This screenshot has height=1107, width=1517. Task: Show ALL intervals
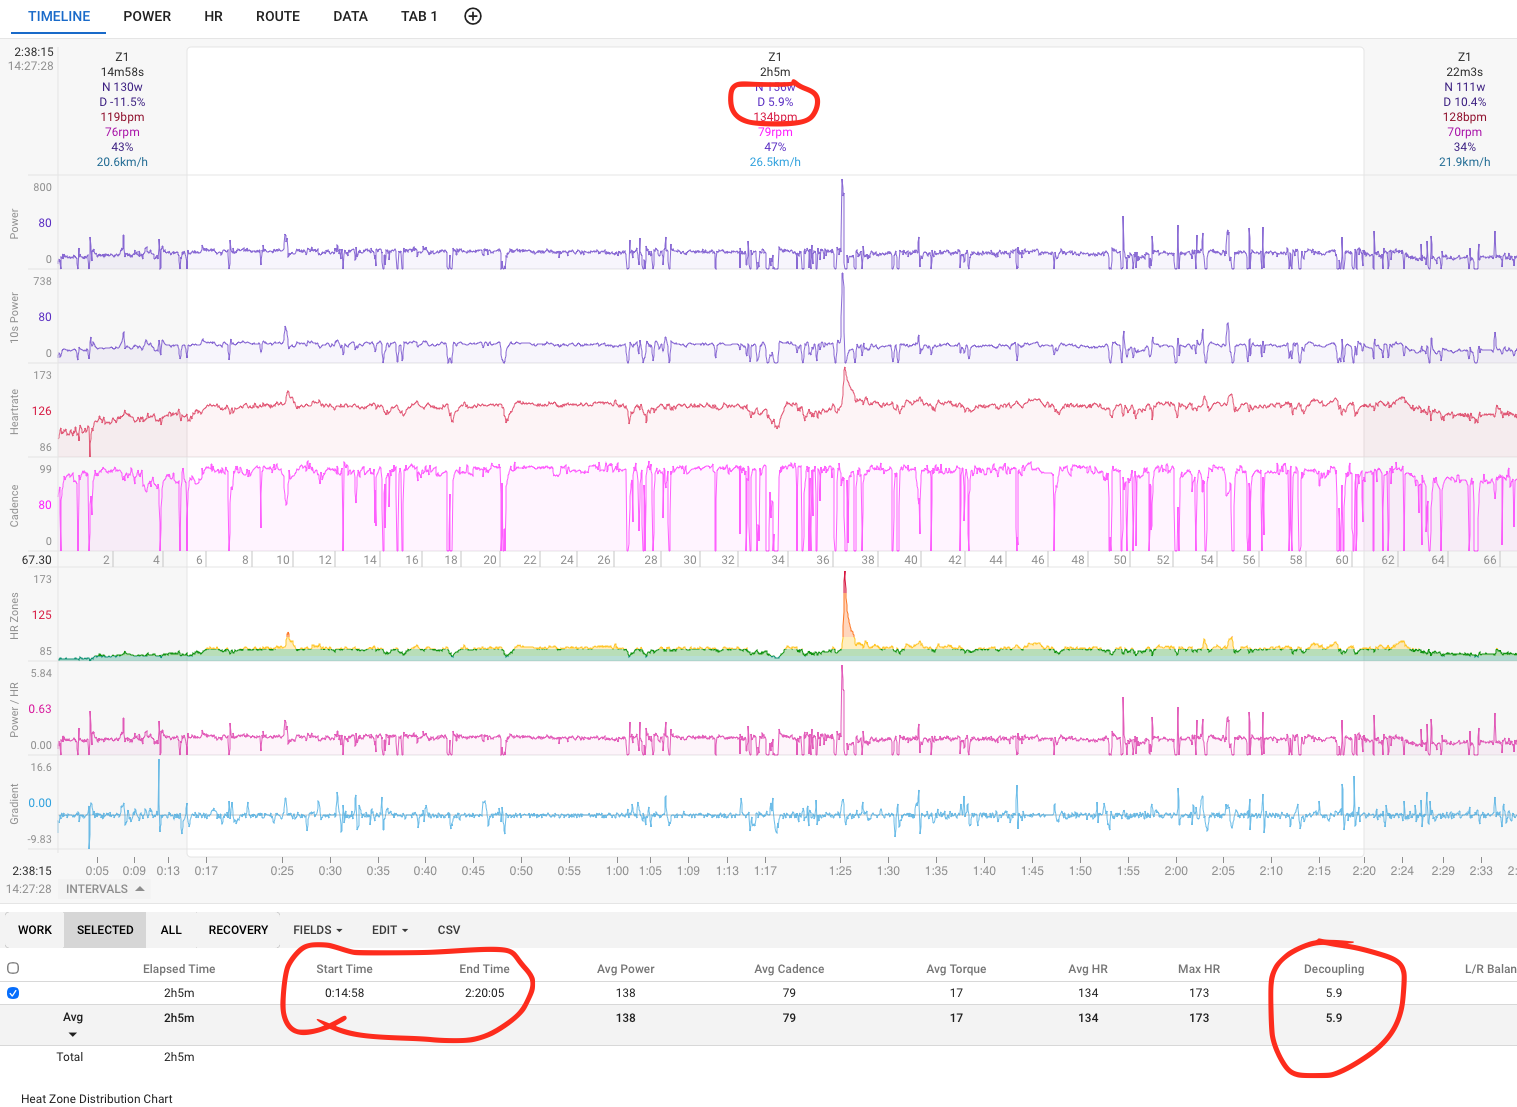click(x=171, y=930)
